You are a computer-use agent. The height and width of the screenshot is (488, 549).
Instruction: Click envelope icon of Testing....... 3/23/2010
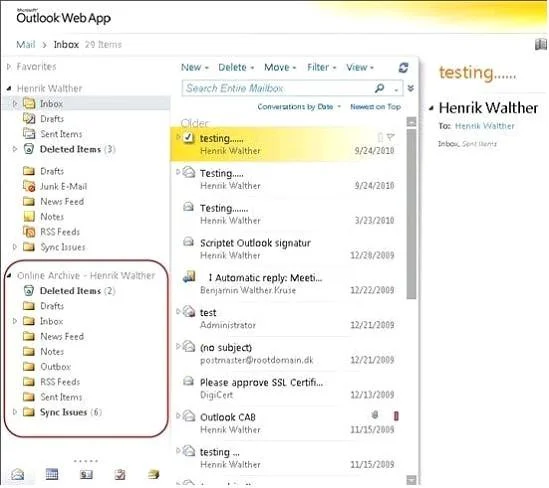tap(188, 207)
